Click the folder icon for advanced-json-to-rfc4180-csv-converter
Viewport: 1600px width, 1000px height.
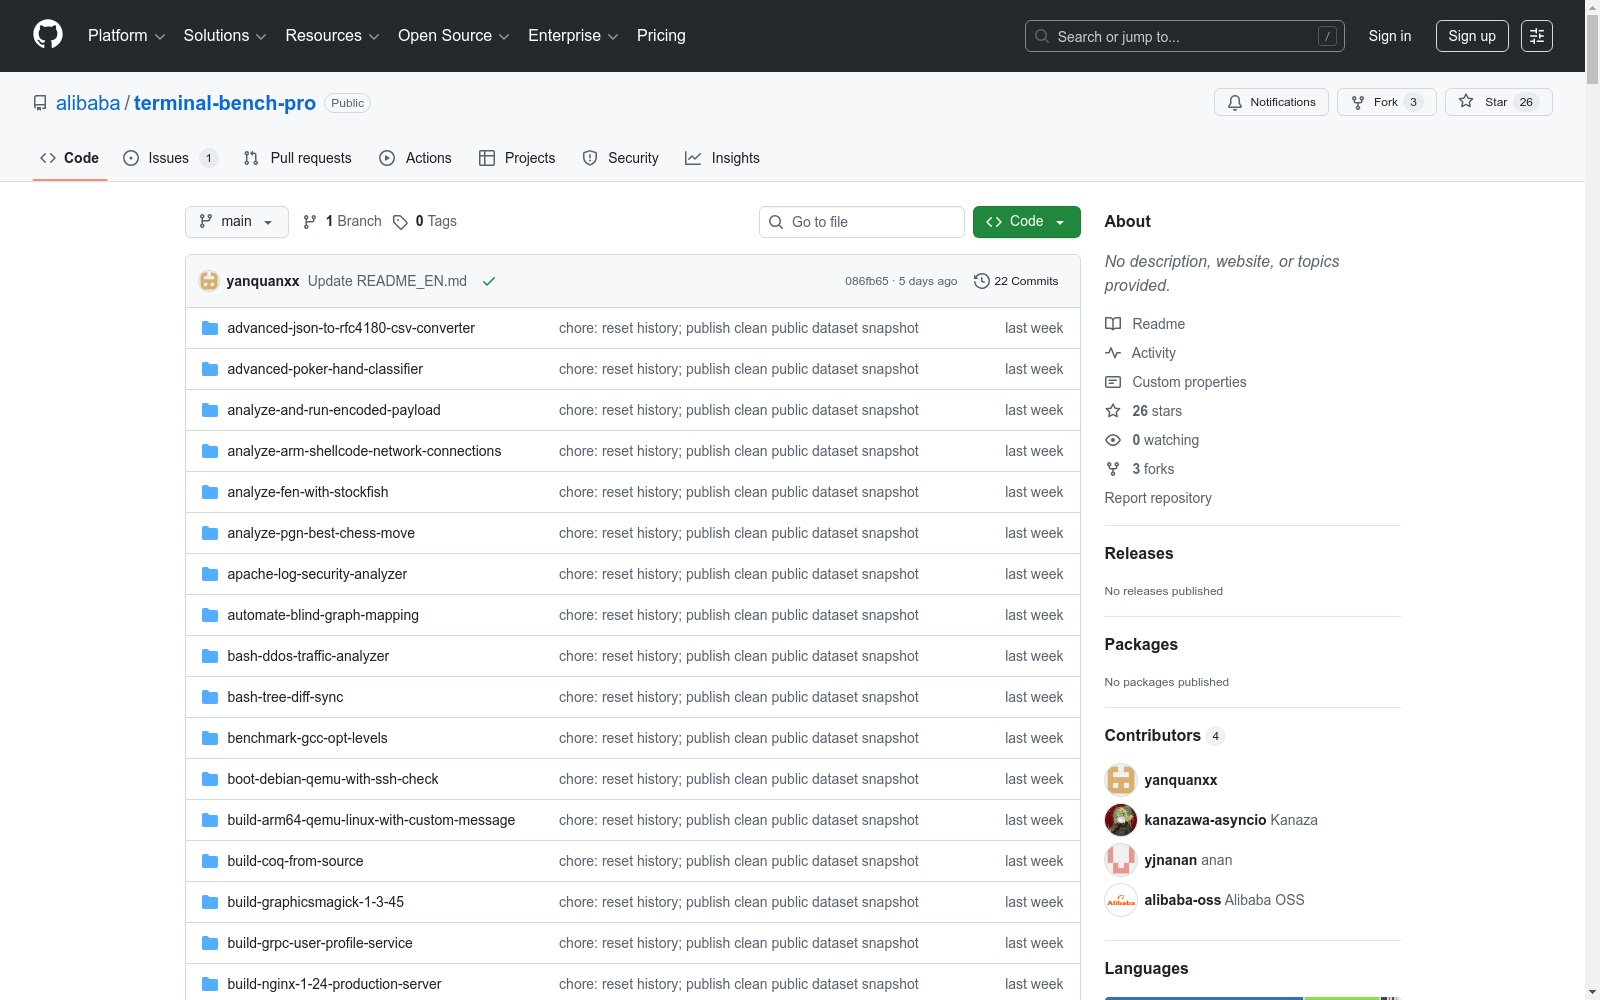pyautogui.click(x=210, y=328)
